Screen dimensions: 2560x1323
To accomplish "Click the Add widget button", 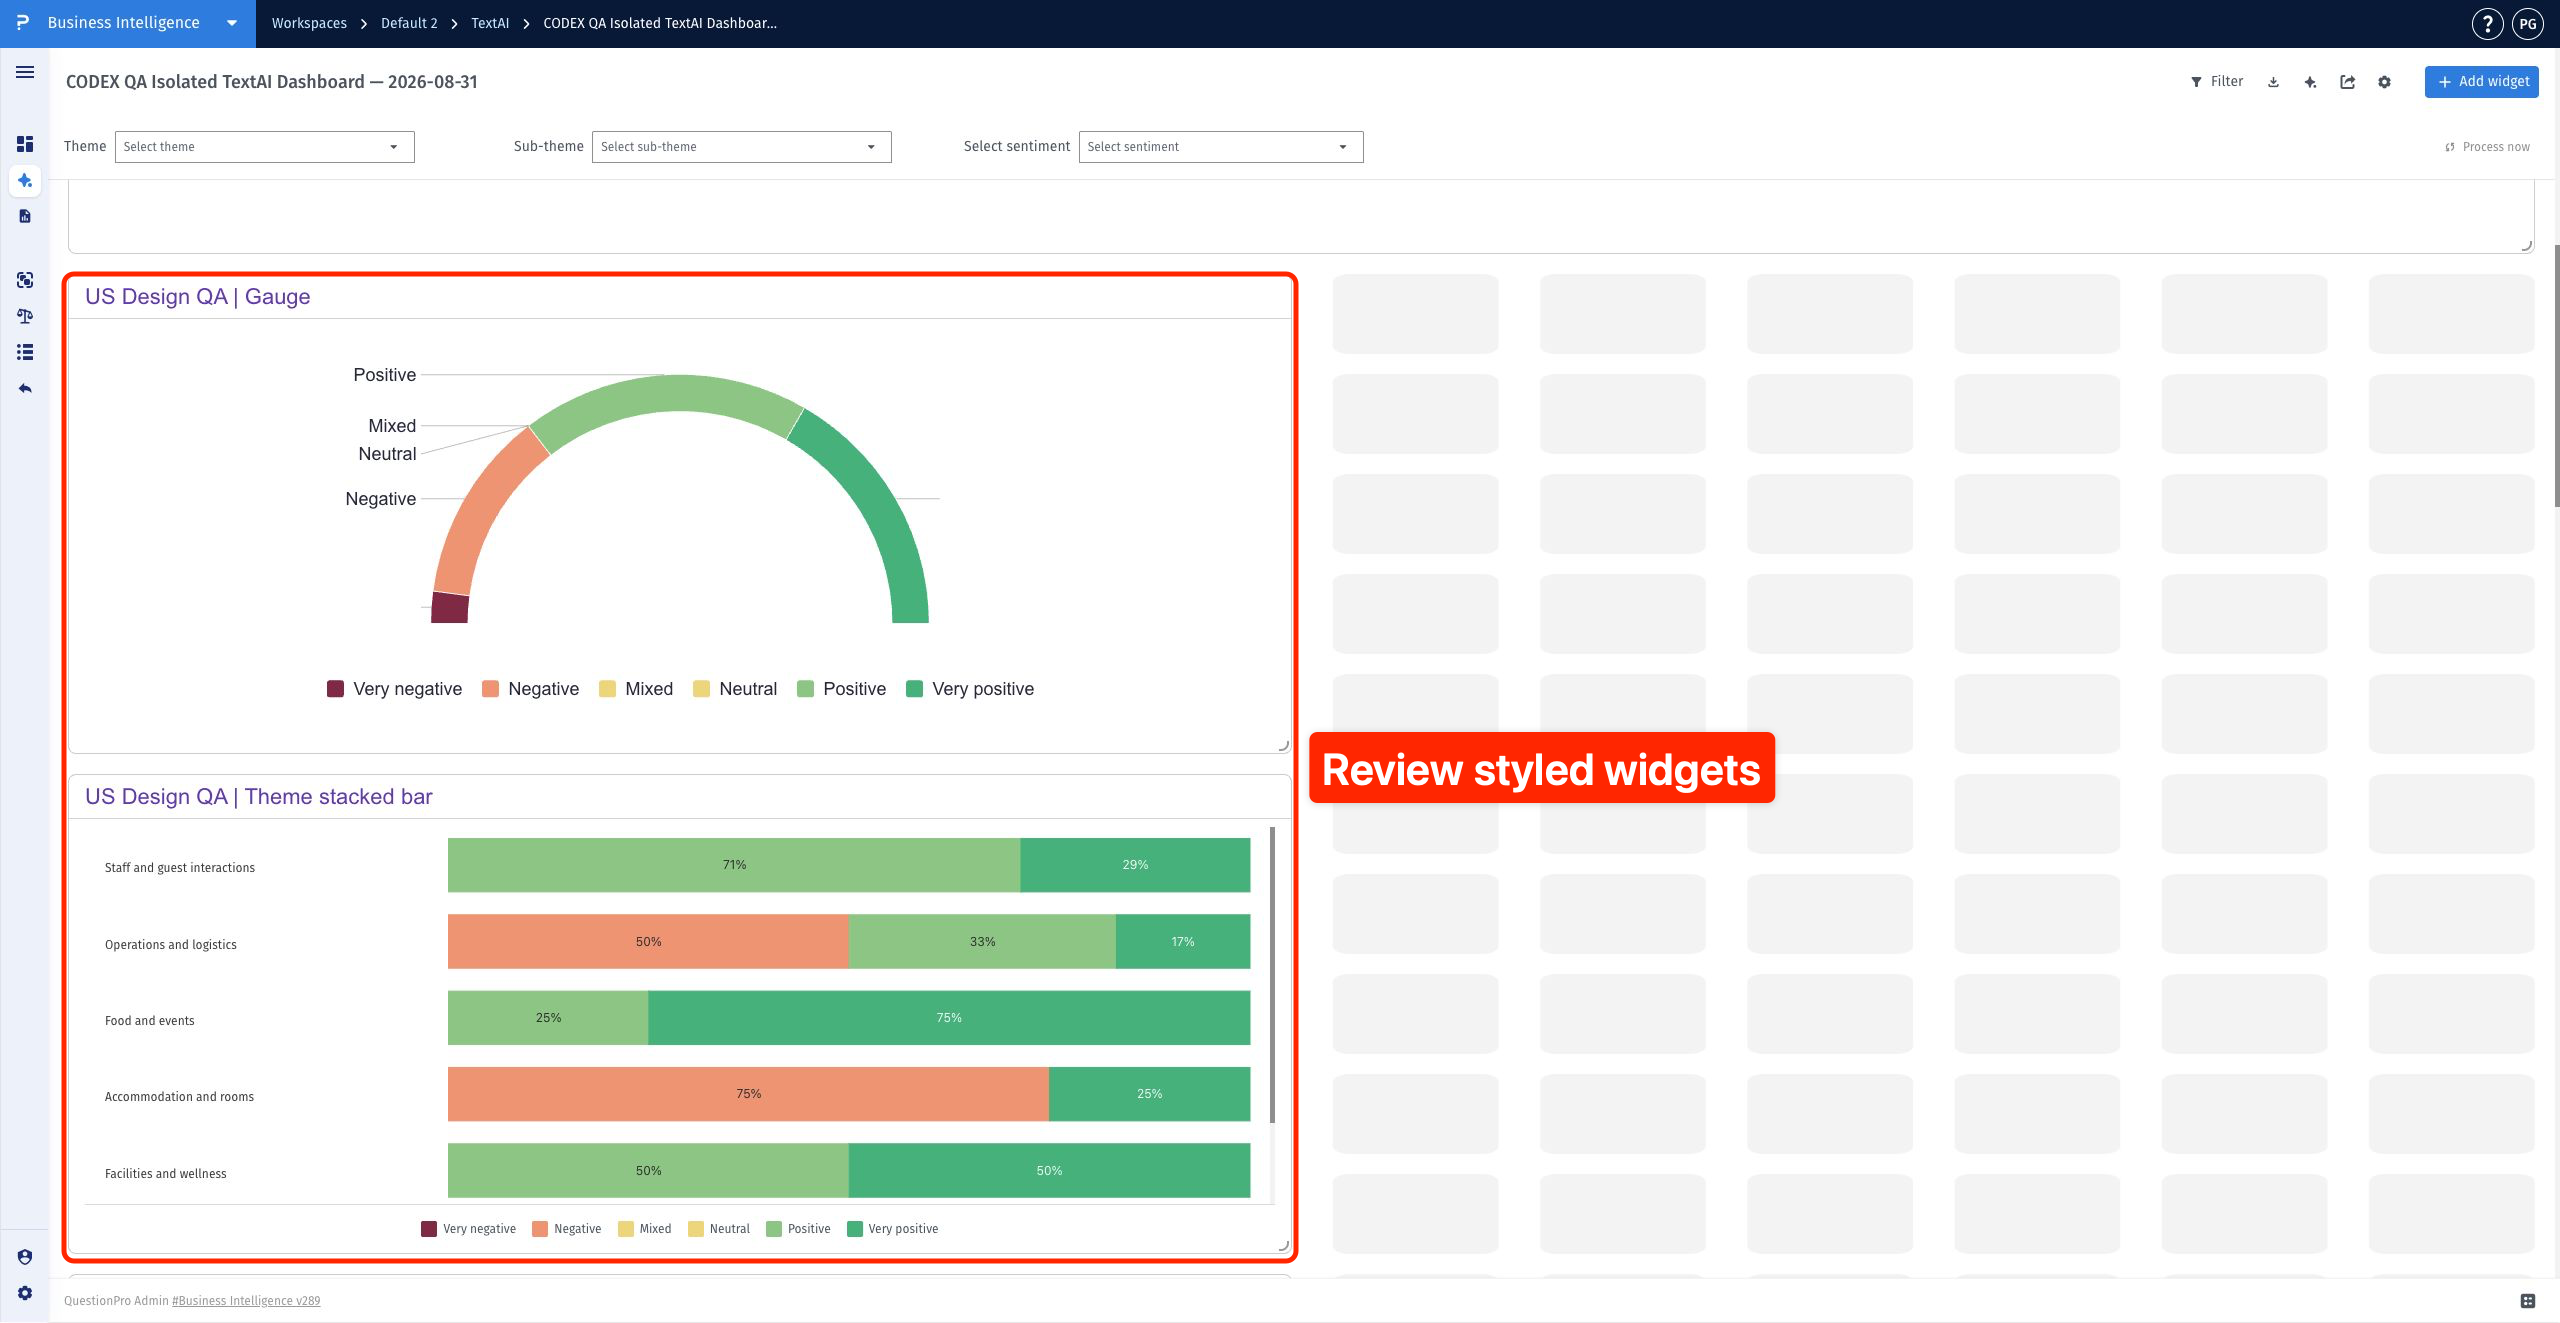I will coord(2482,82).
